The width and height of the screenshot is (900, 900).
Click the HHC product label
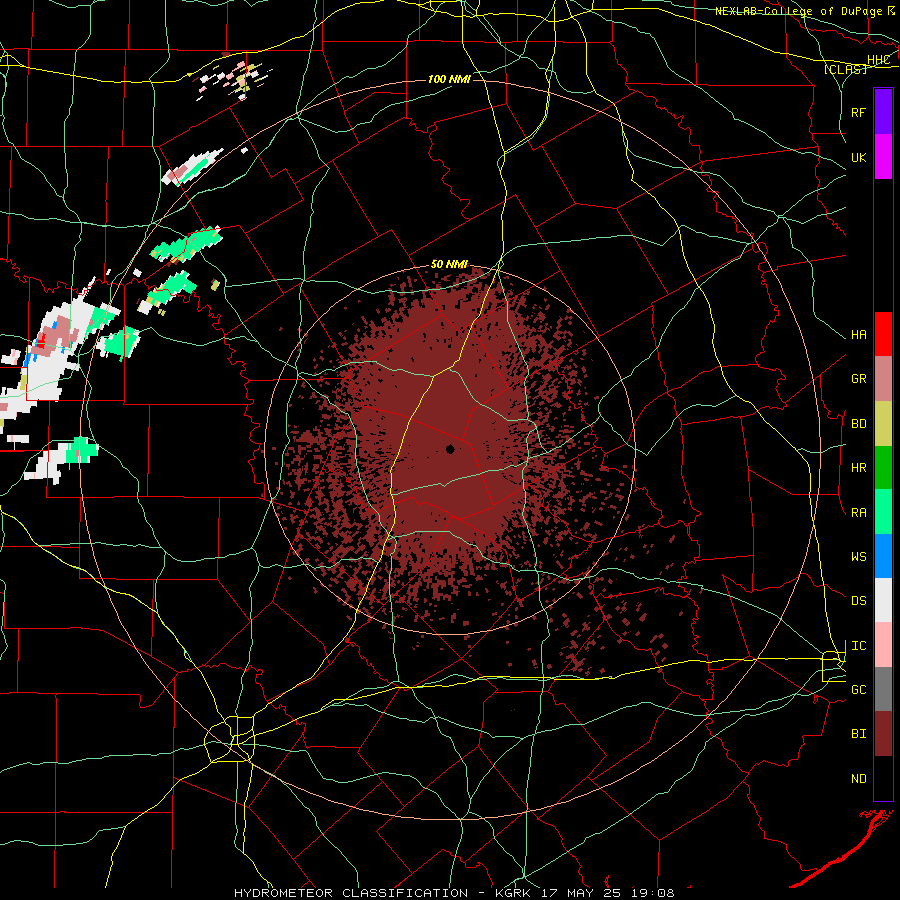[x=878, y=60]
